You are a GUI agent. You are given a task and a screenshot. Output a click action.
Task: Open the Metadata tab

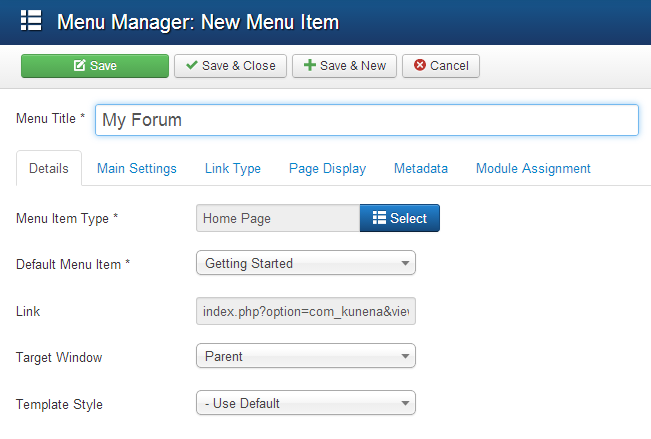[x=420, y=169]
